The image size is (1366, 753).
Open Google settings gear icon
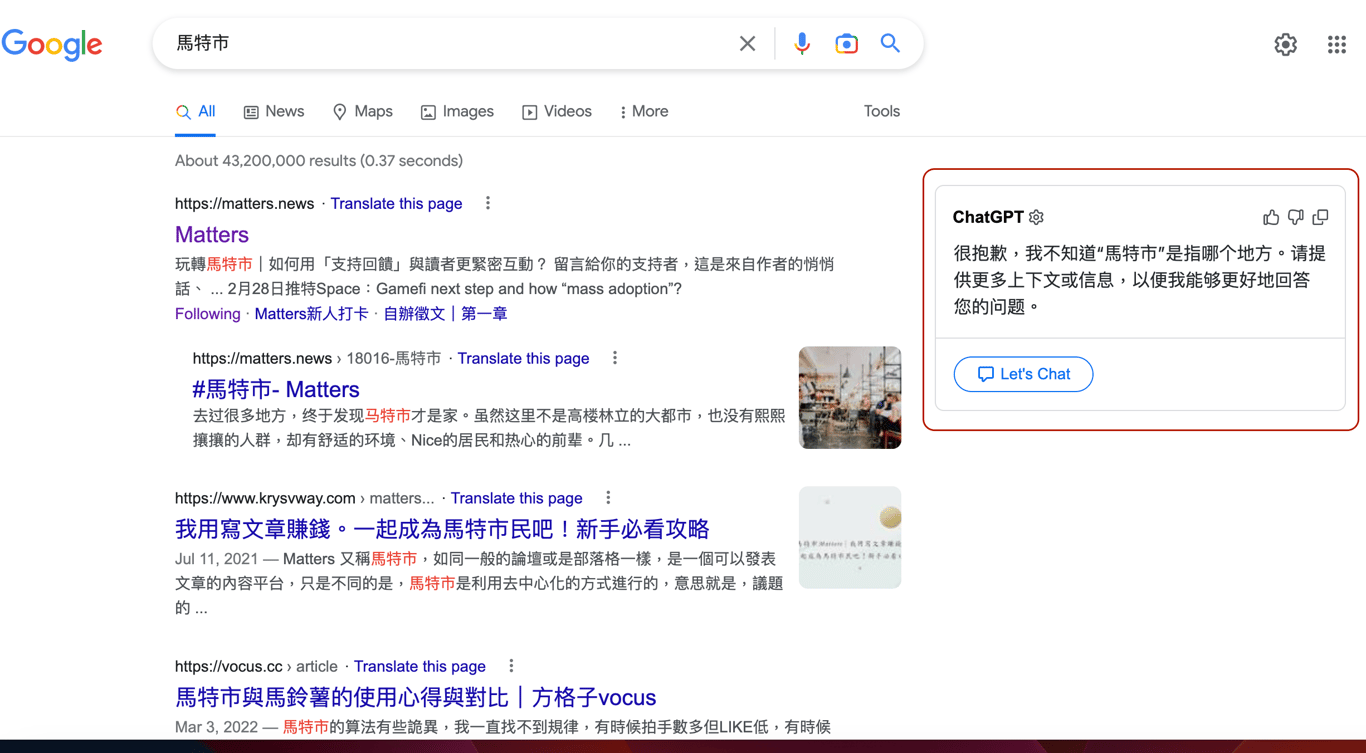point(1285,44)
